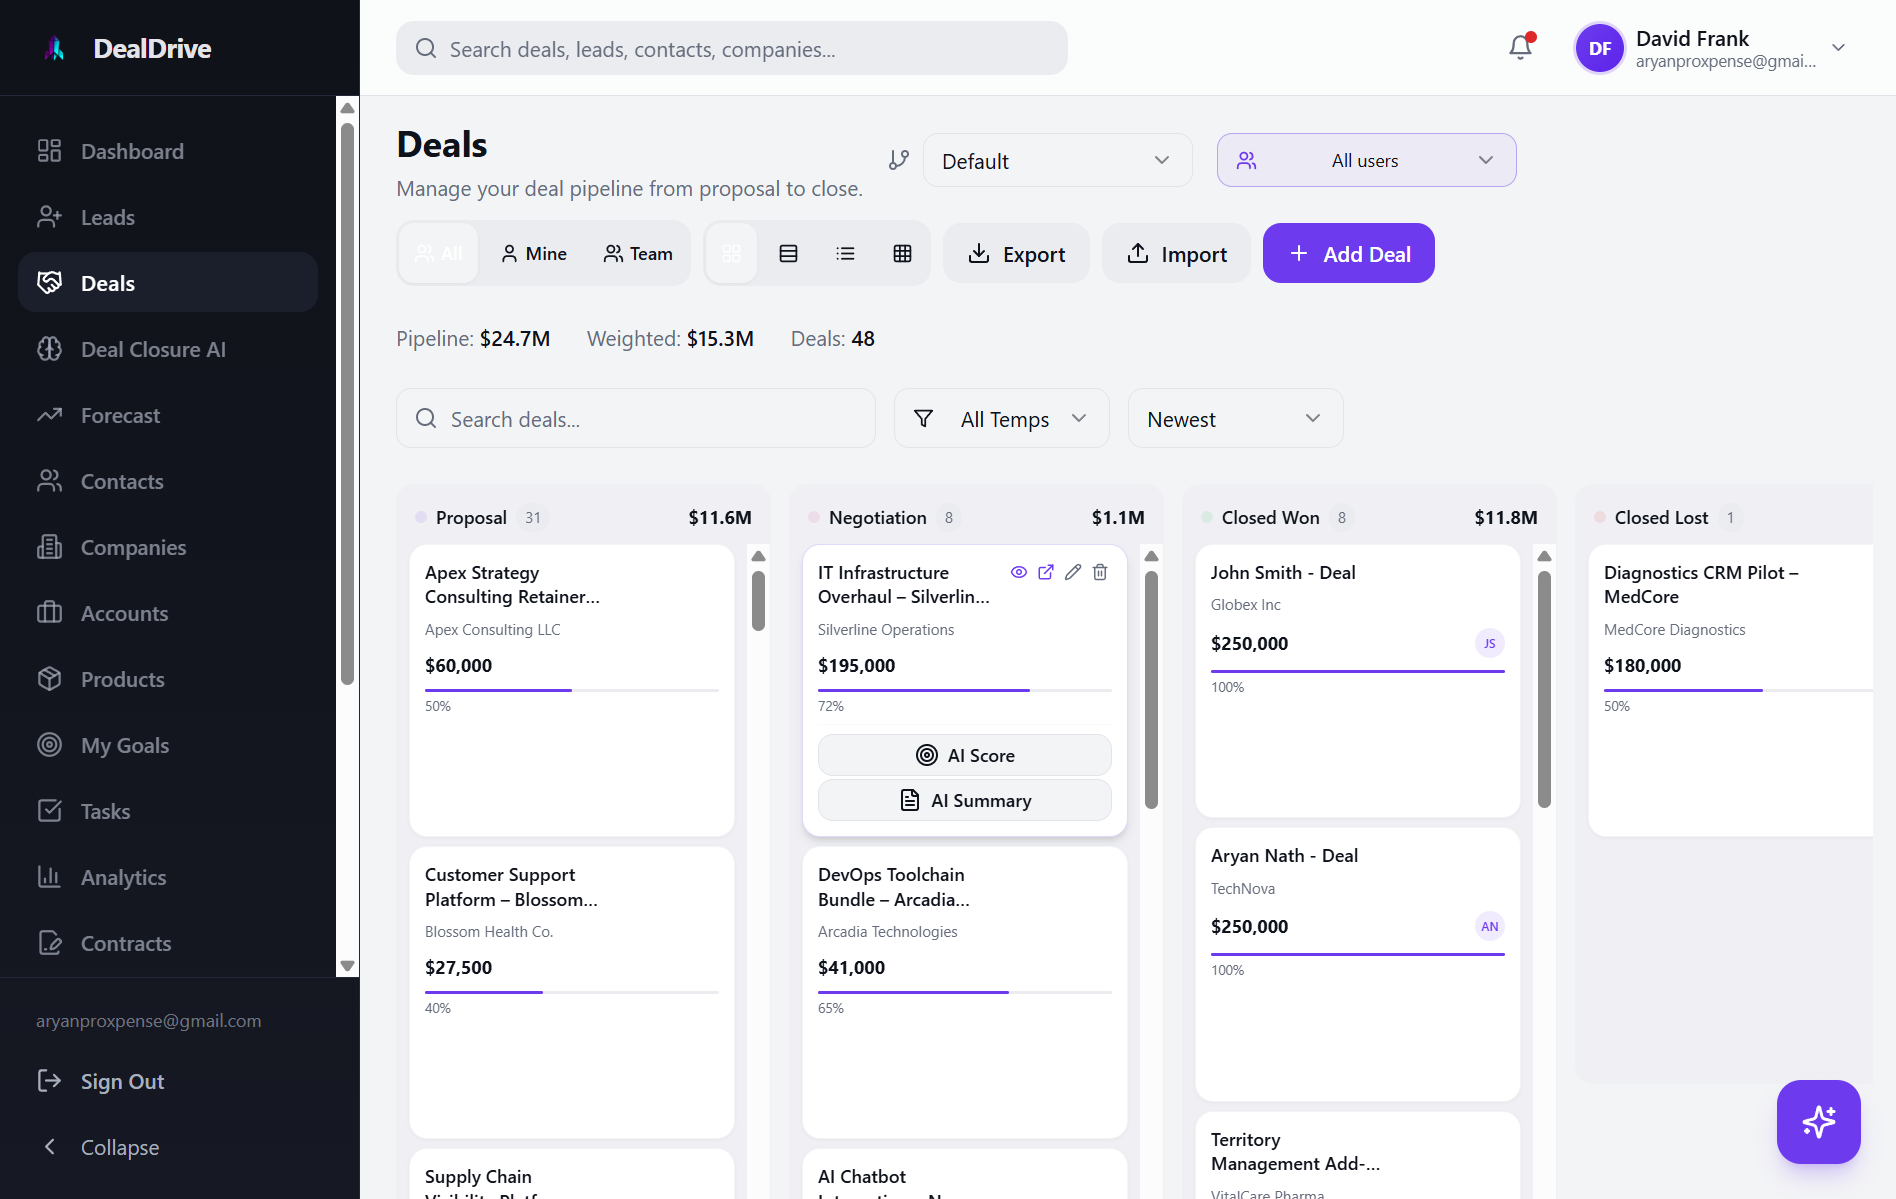Focus the Search deals field
This screenshot has width=1896, height=1199.
pyautogui.click(x=635, y=418)
